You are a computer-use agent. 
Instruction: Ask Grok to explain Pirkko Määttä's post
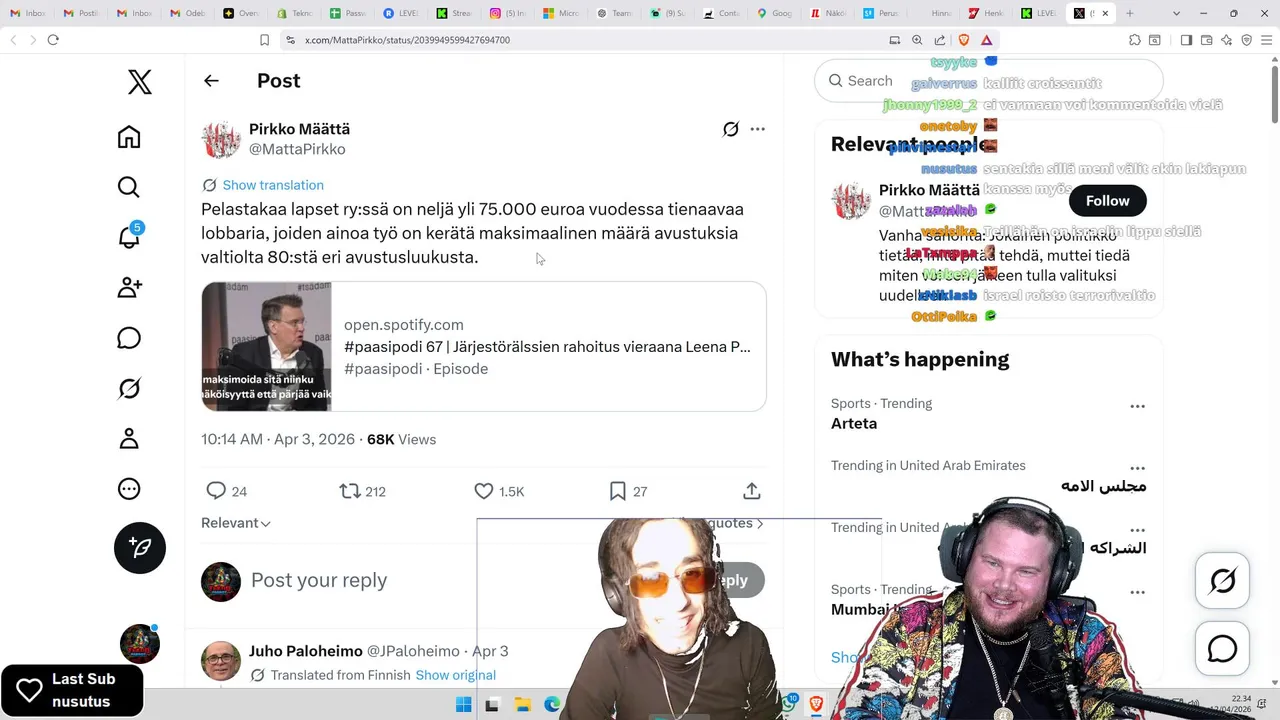(x=731, y=129)
